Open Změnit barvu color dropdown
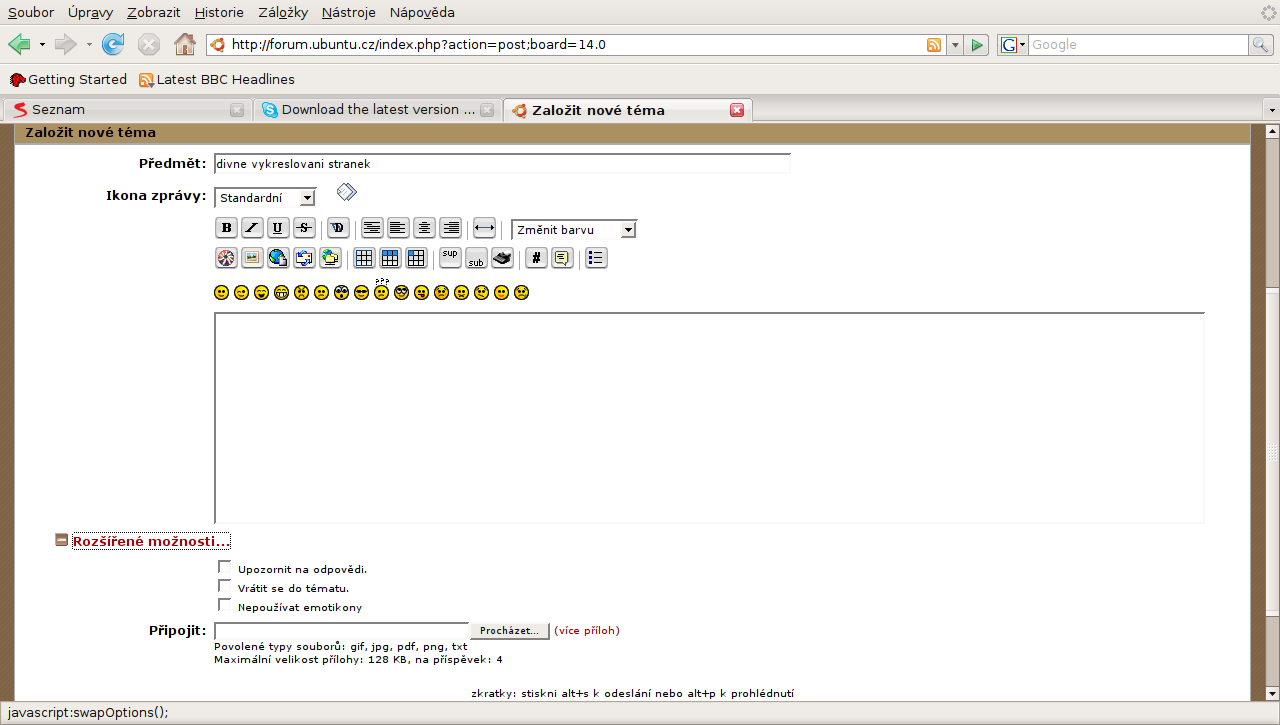 (573, 230)
